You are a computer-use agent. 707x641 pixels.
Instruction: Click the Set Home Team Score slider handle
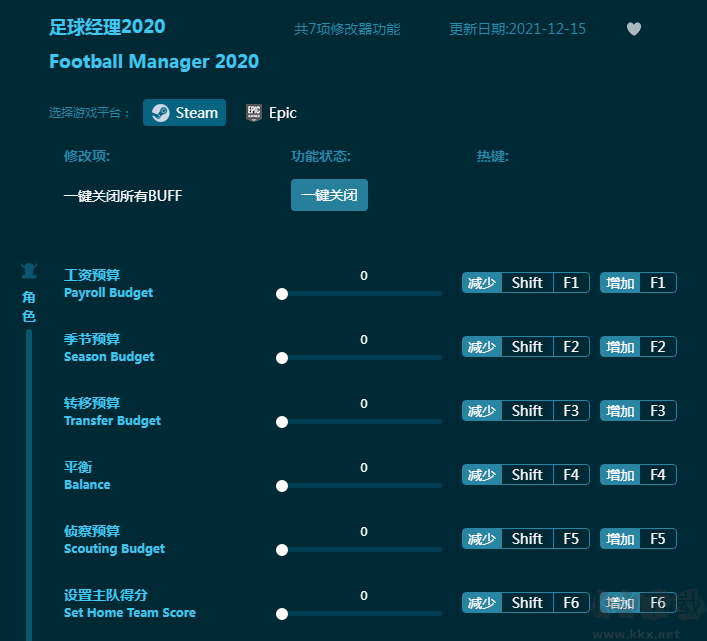[x=282, y=614]
